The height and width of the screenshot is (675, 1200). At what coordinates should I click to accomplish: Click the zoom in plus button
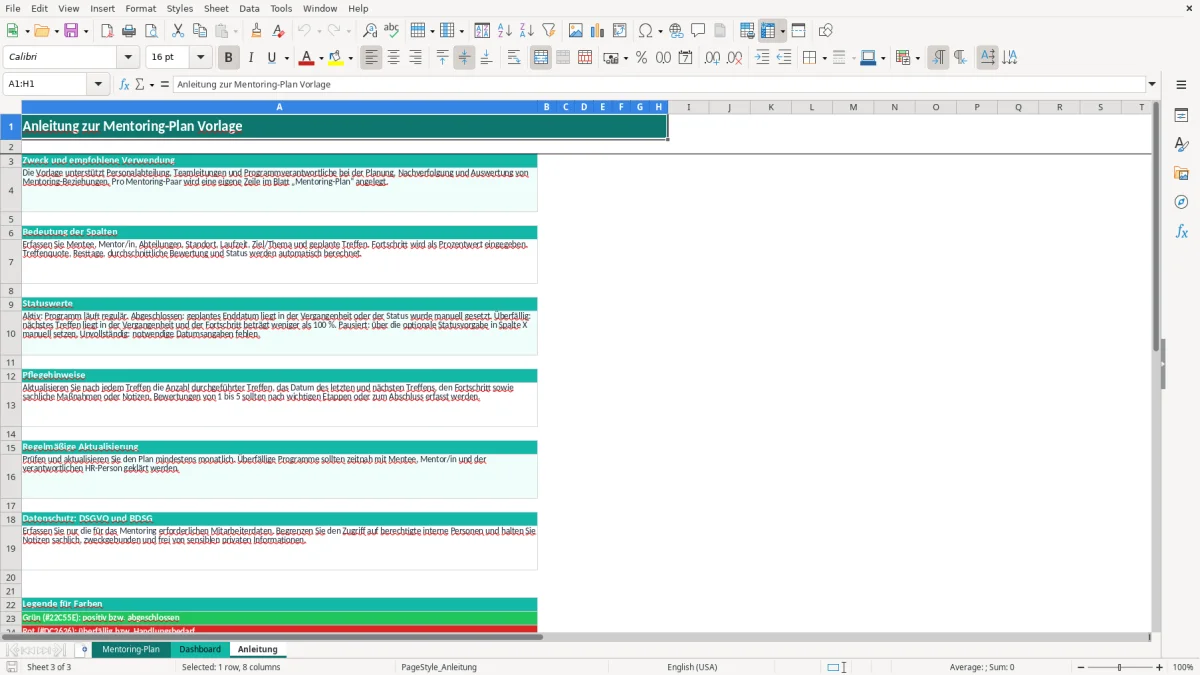(x=1160, y=667)
